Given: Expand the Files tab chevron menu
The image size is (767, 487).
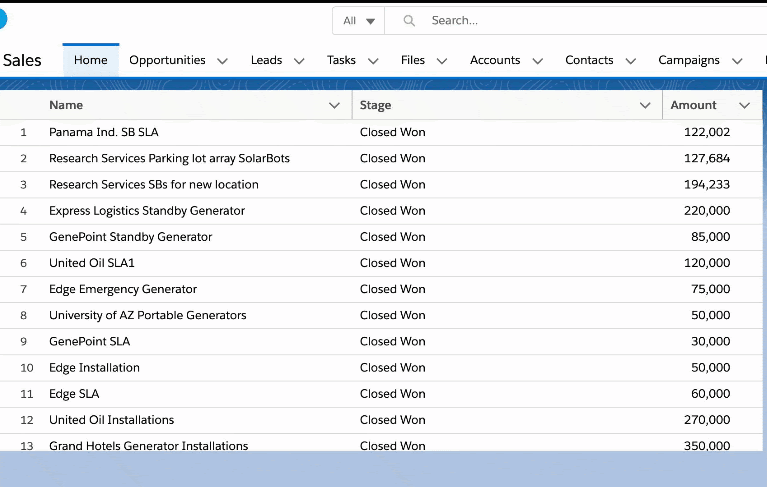Looking at the screenshot, I should point(442,61).
